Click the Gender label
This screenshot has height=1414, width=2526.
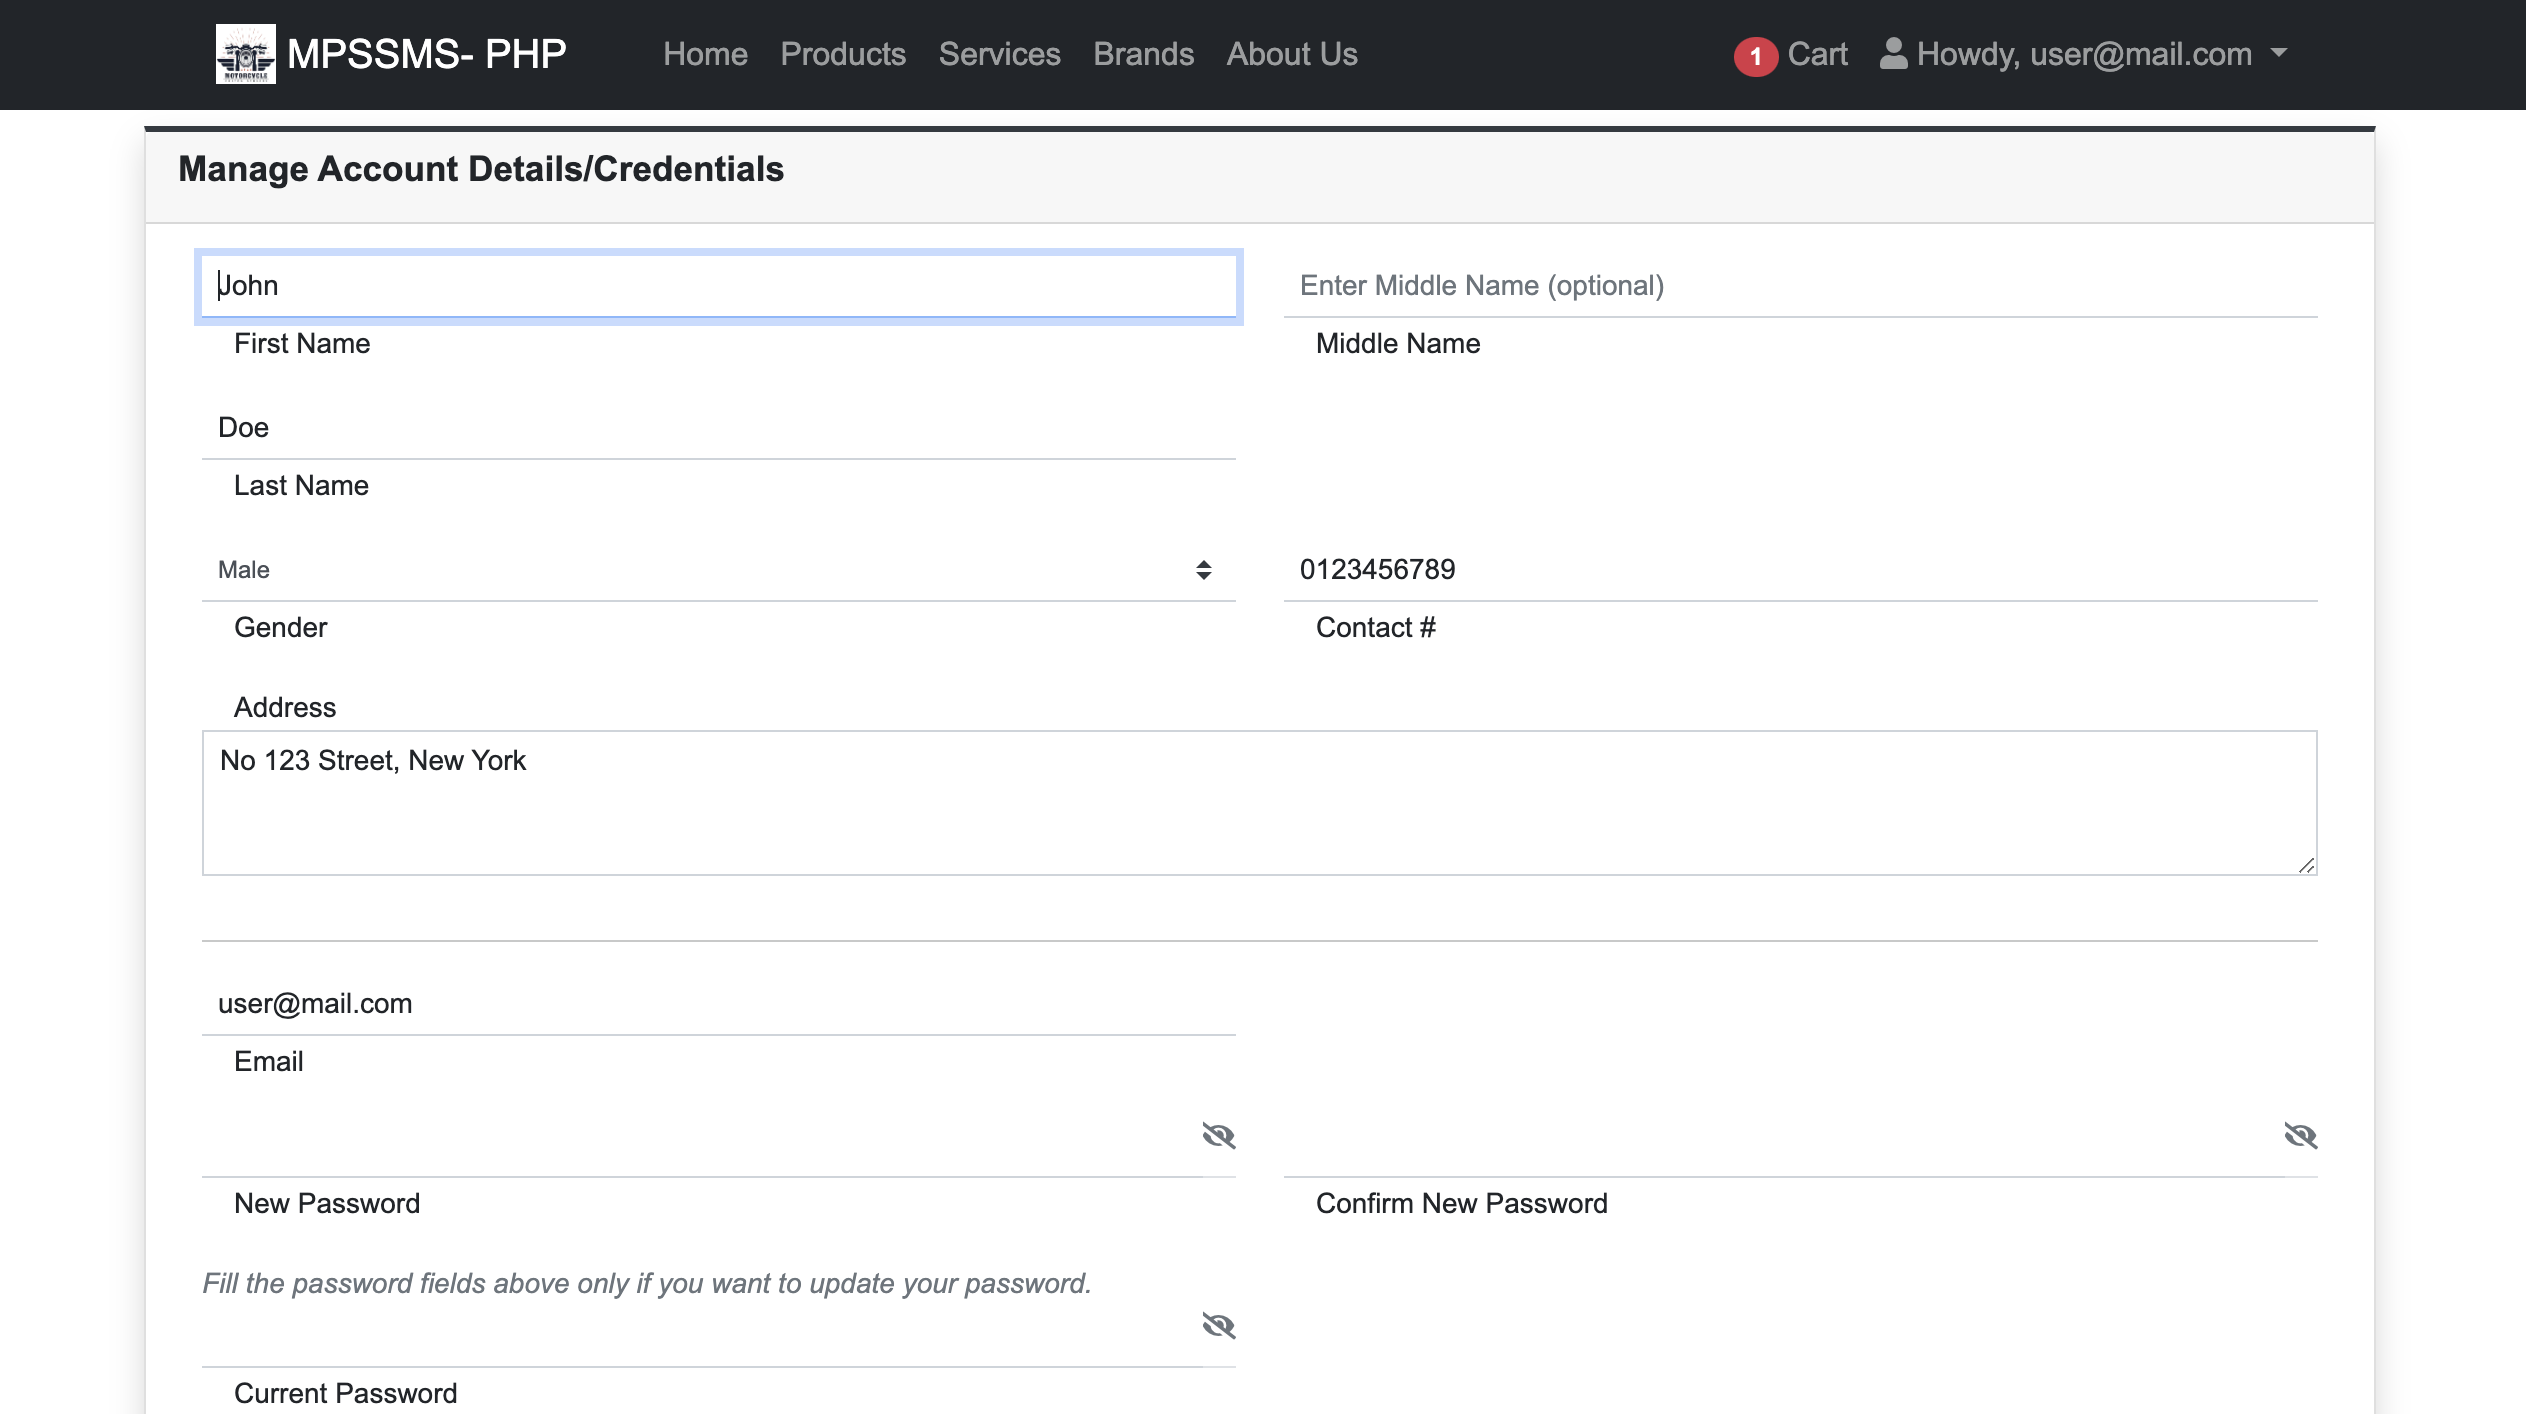click(x=280, y=628)
